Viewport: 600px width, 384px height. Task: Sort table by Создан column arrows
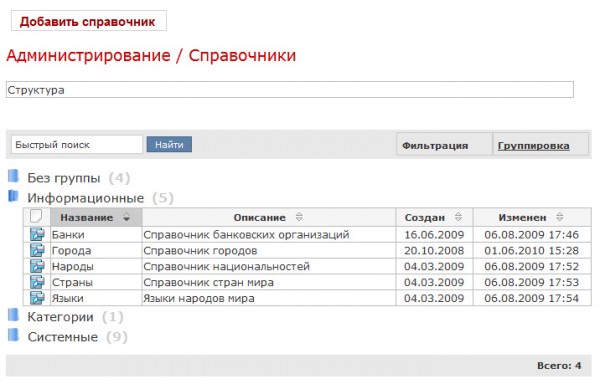point(458,217)
